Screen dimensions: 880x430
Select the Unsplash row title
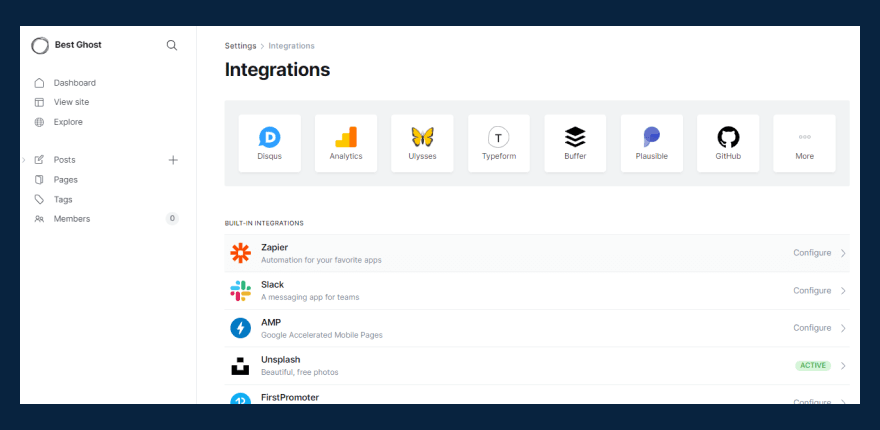[x=281, y=360]
